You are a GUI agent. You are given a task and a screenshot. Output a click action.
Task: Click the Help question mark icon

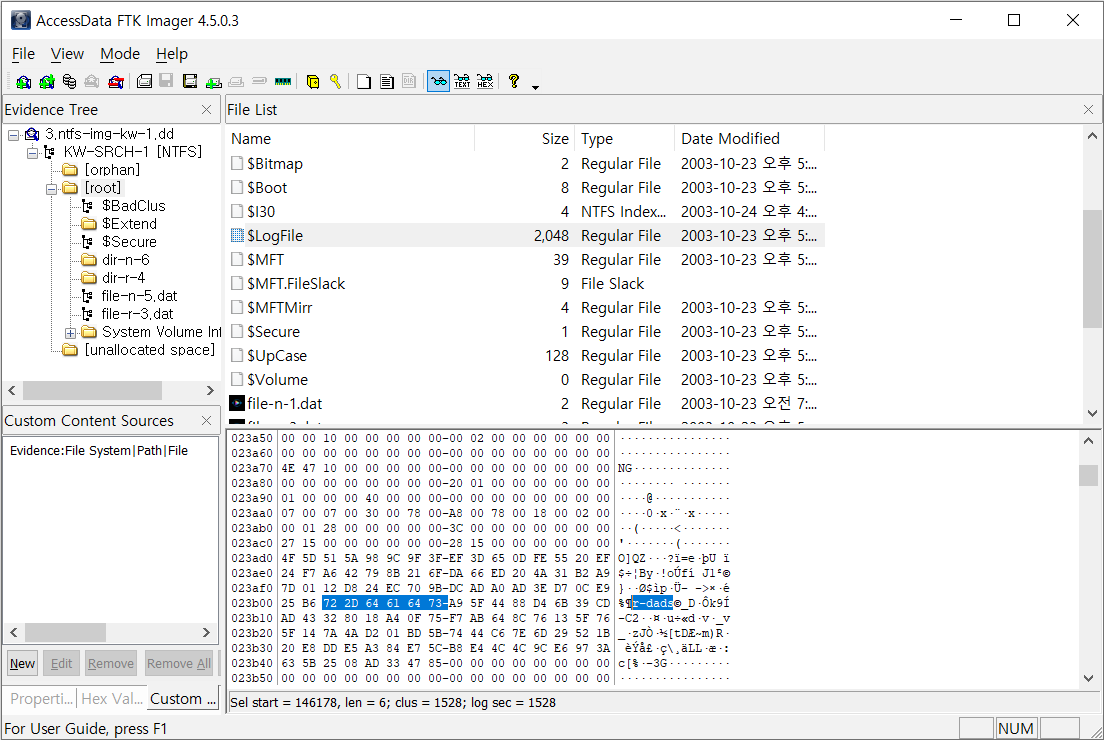[514, 82]
